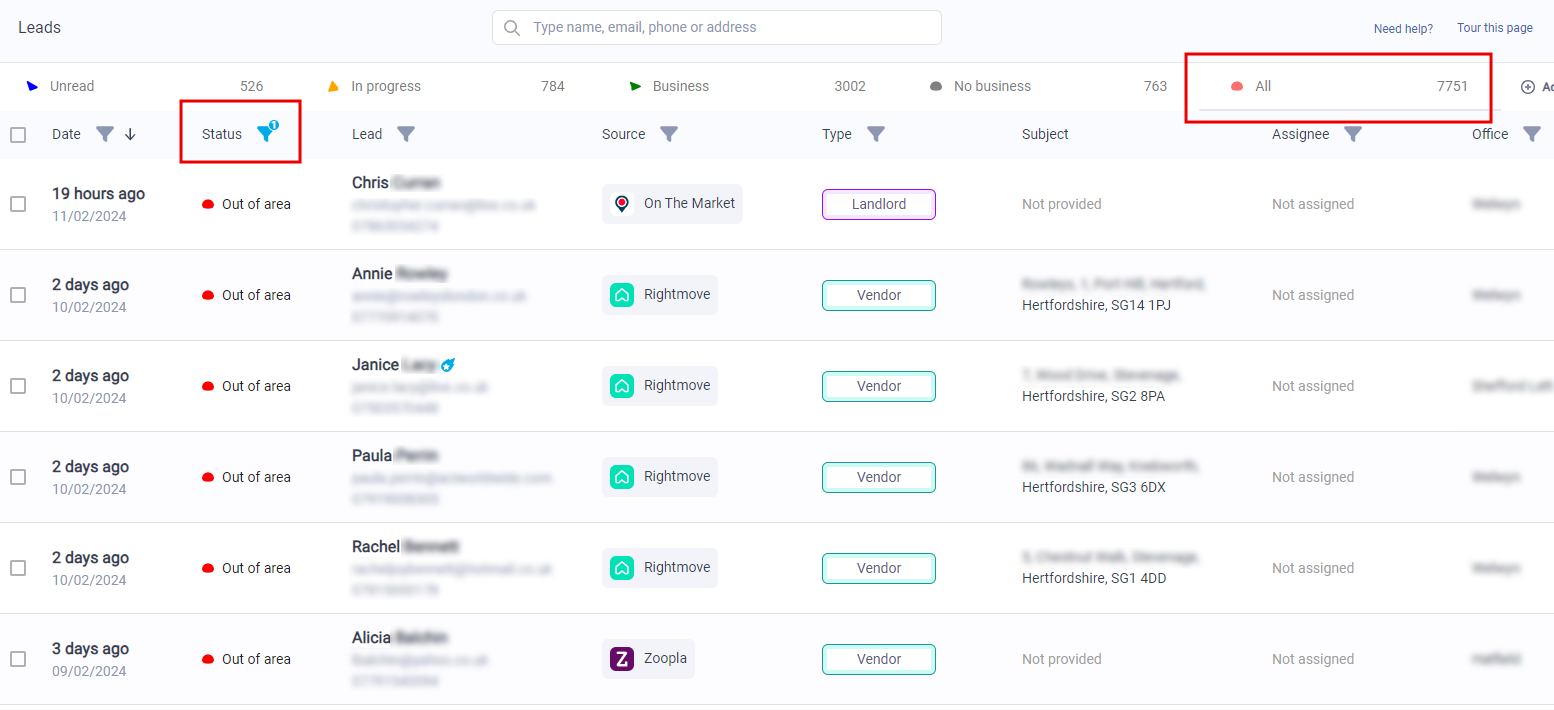
Task: Click the Date column filter icon
Action: coord(104,134)
